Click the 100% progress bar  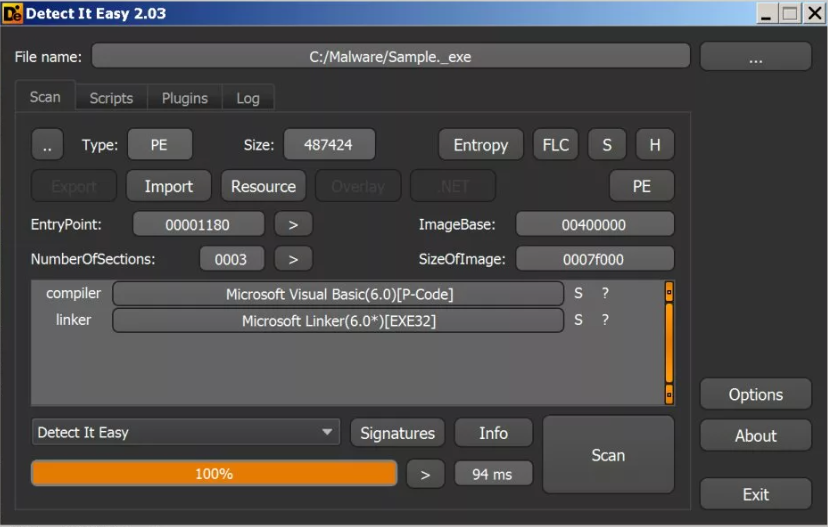[x=214, y=473]
